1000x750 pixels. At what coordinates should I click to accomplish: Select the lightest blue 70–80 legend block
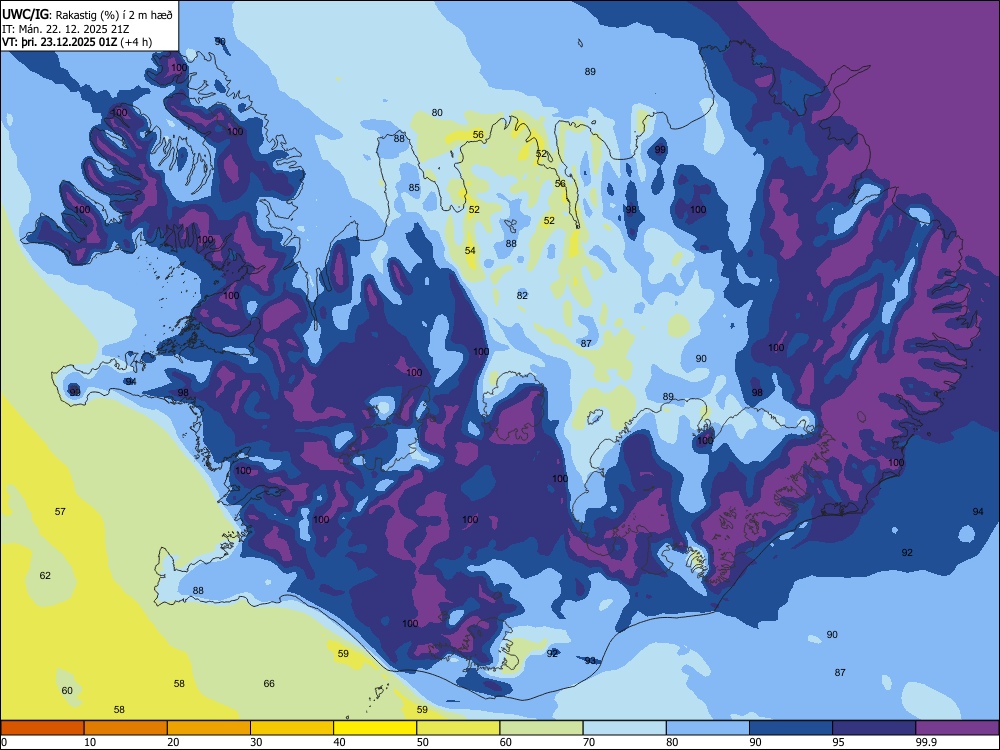tap(625, 728)
